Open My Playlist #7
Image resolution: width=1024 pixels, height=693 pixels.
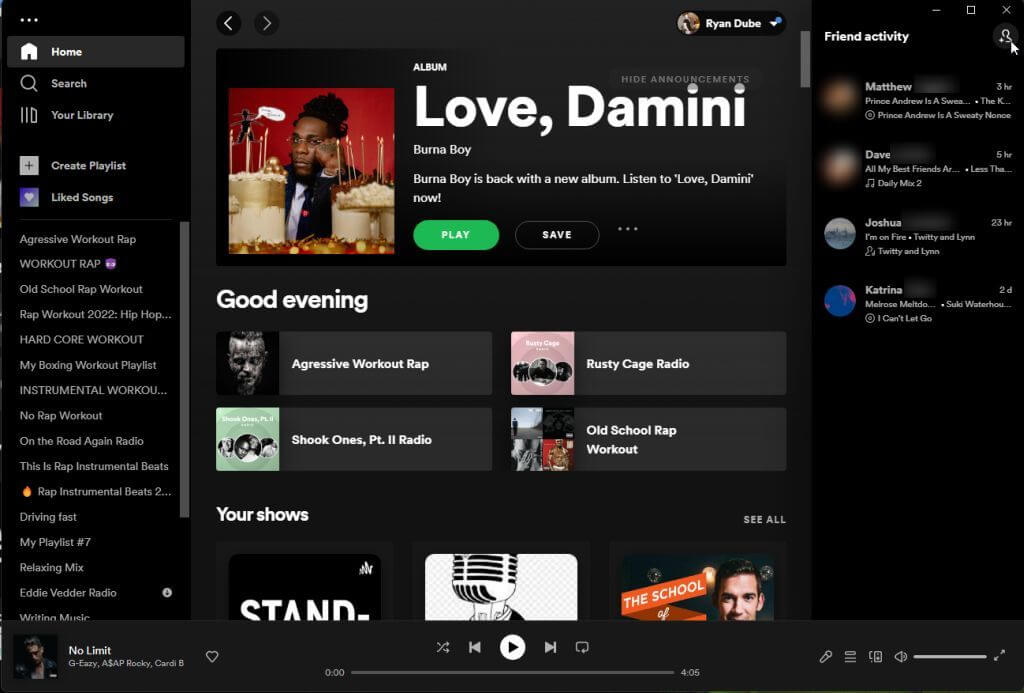(x=55, y=543)
